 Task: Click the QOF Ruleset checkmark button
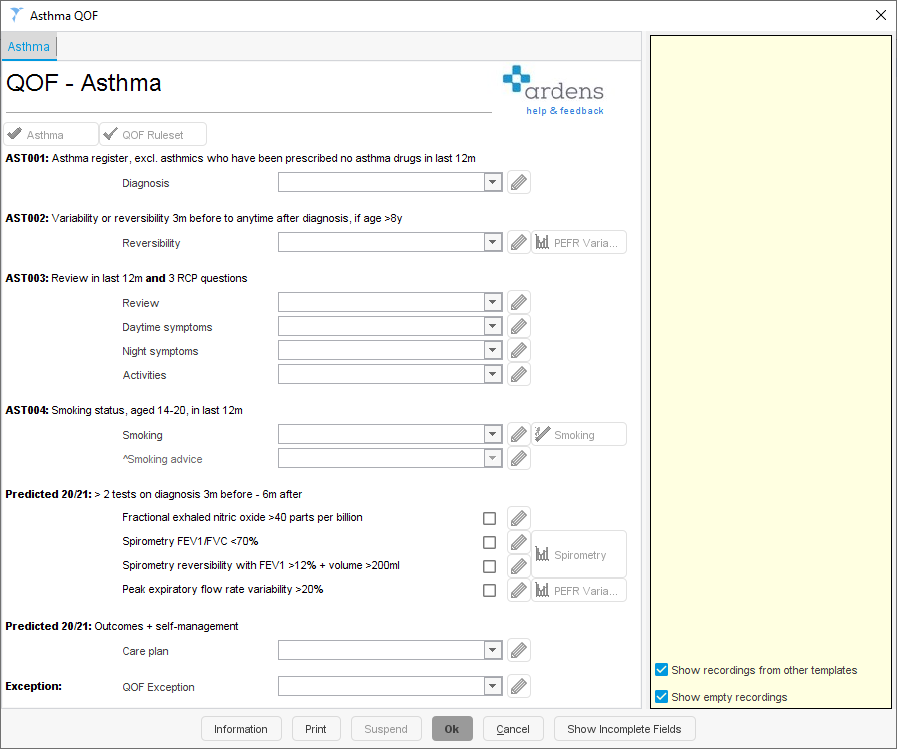coord(153,134)
